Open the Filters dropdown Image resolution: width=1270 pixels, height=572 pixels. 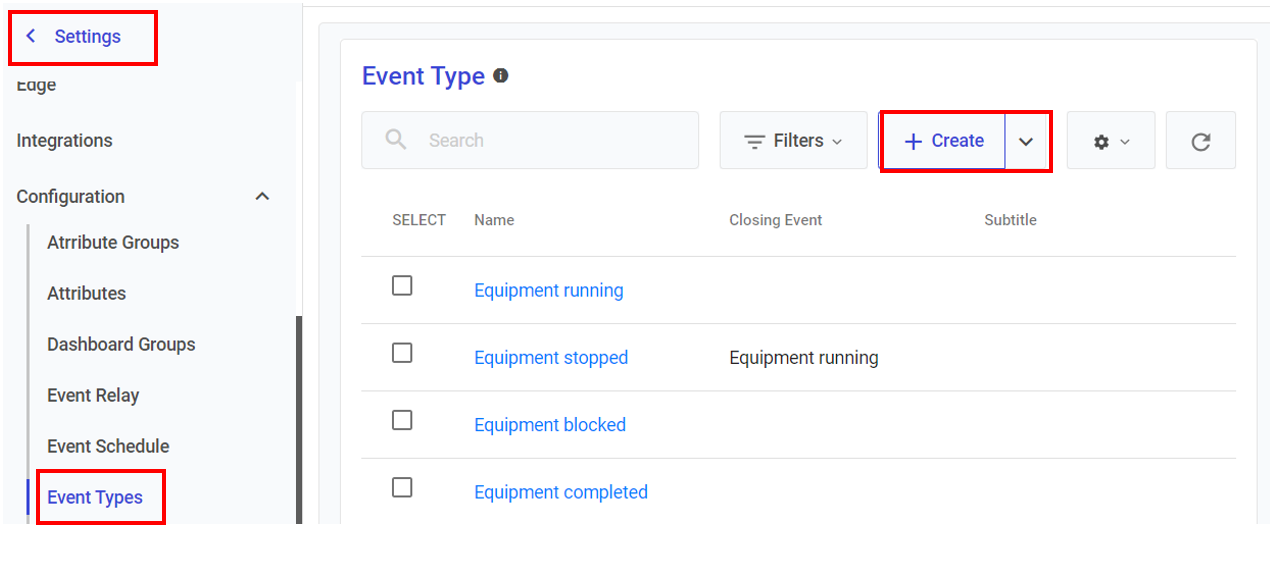tap(794, 141)
